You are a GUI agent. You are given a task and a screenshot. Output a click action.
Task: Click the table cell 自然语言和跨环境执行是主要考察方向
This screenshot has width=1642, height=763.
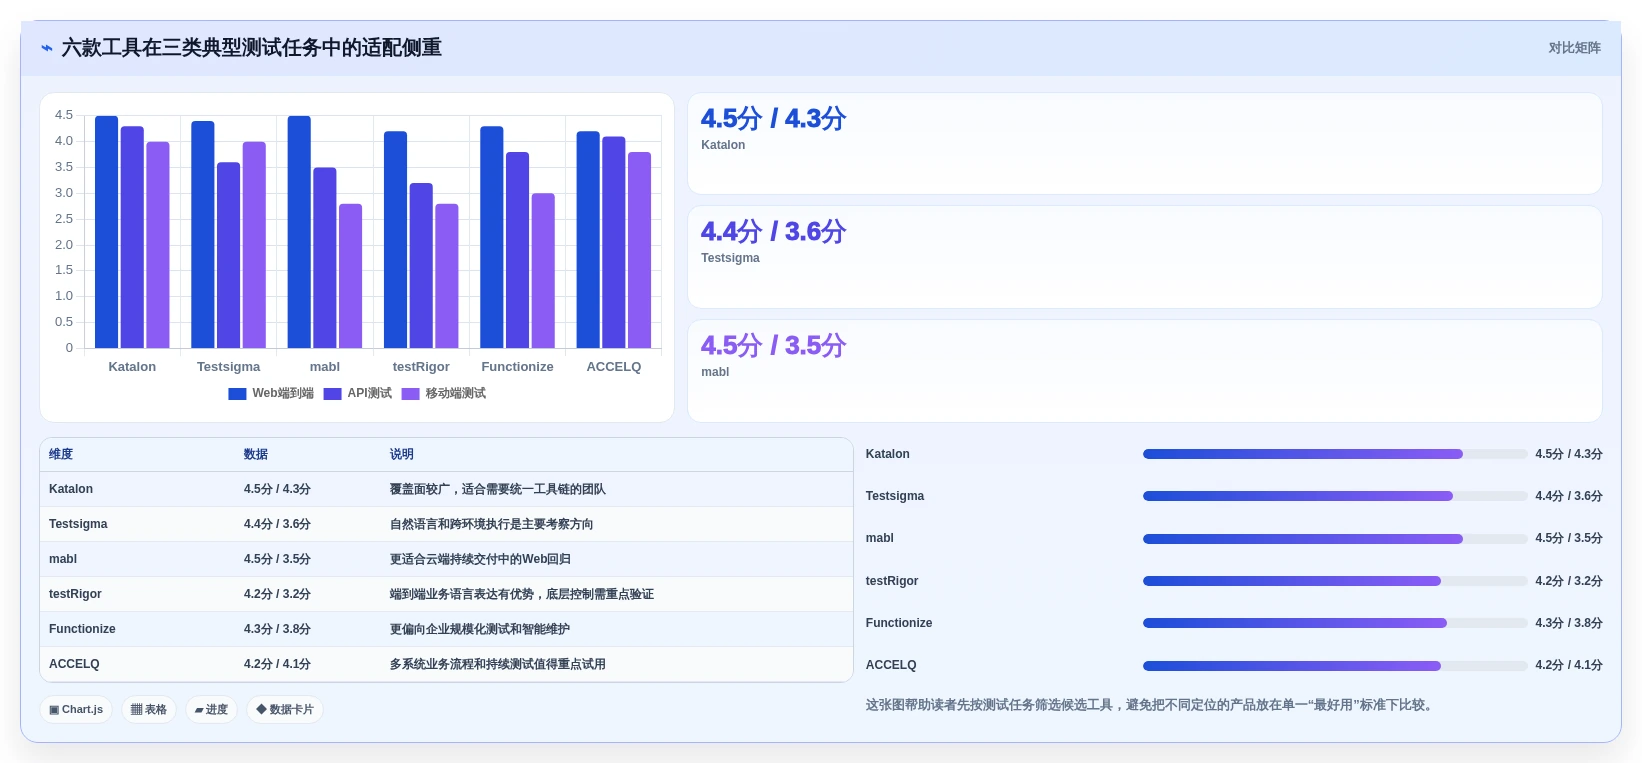pyautogui.click(x=492, y=524)
